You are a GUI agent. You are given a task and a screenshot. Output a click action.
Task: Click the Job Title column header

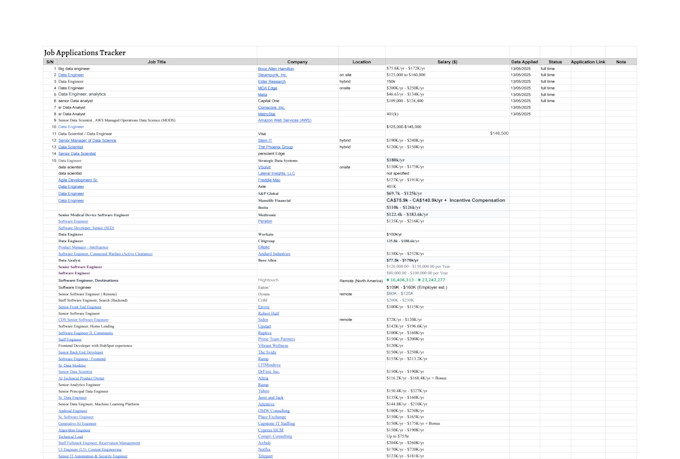[x=157, y=62]
